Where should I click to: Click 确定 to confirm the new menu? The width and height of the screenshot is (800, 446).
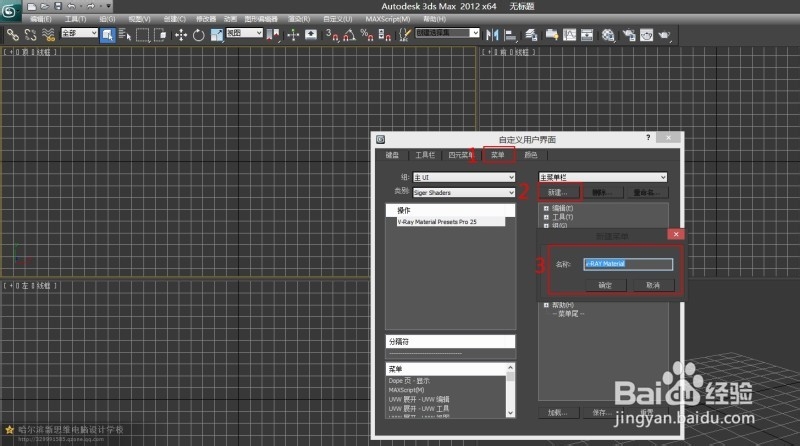(605, 285)
